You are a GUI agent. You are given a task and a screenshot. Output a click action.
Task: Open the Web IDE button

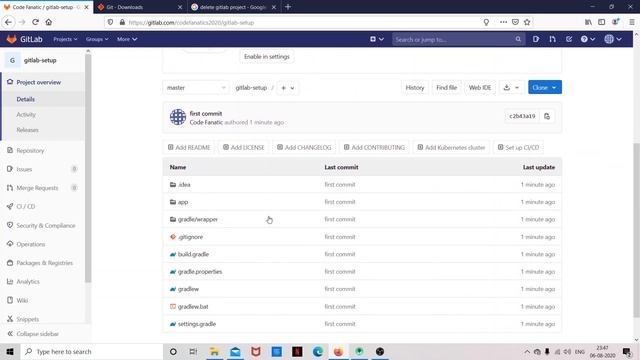480,87
